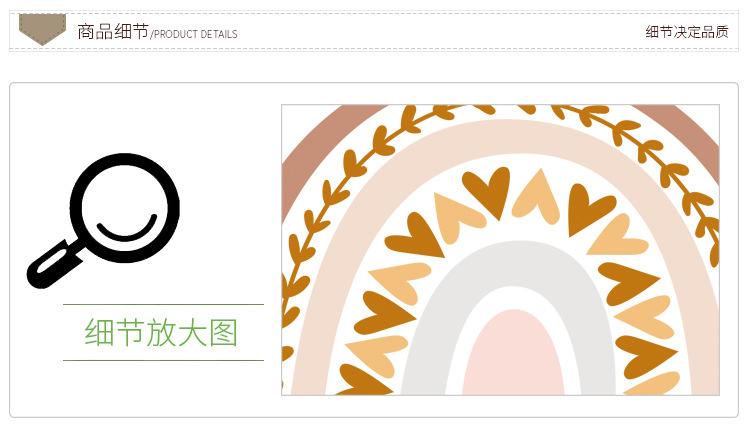Click the dark heart at lower-right of arch
This screenshot has width=750, height=429.
pos(646,357)
